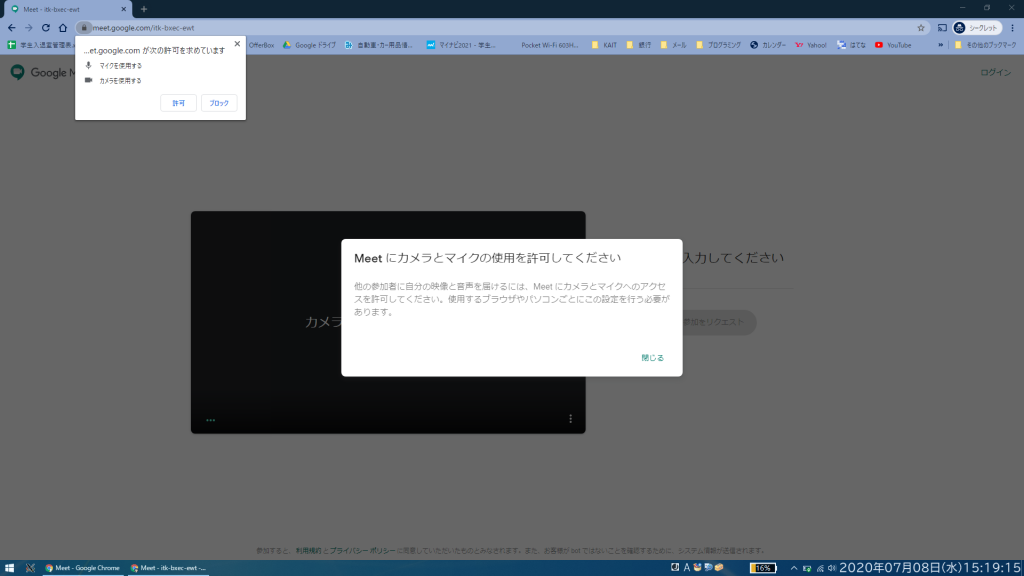Switch to Meet - Google Chrome taskbar window
The height and width of the screenshot is (576, 1024).
[x=82, y=568]
